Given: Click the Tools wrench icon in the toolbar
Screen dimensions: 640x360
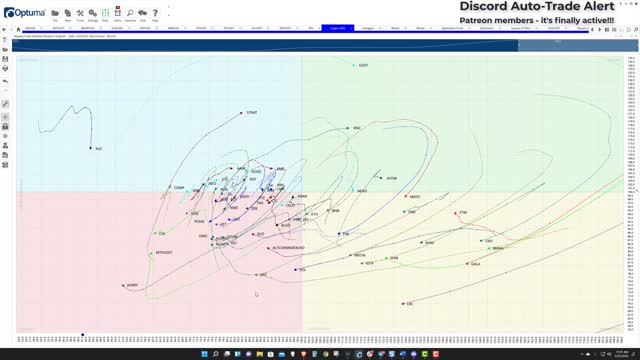Looking at the screenshot, I should point(80,13).
